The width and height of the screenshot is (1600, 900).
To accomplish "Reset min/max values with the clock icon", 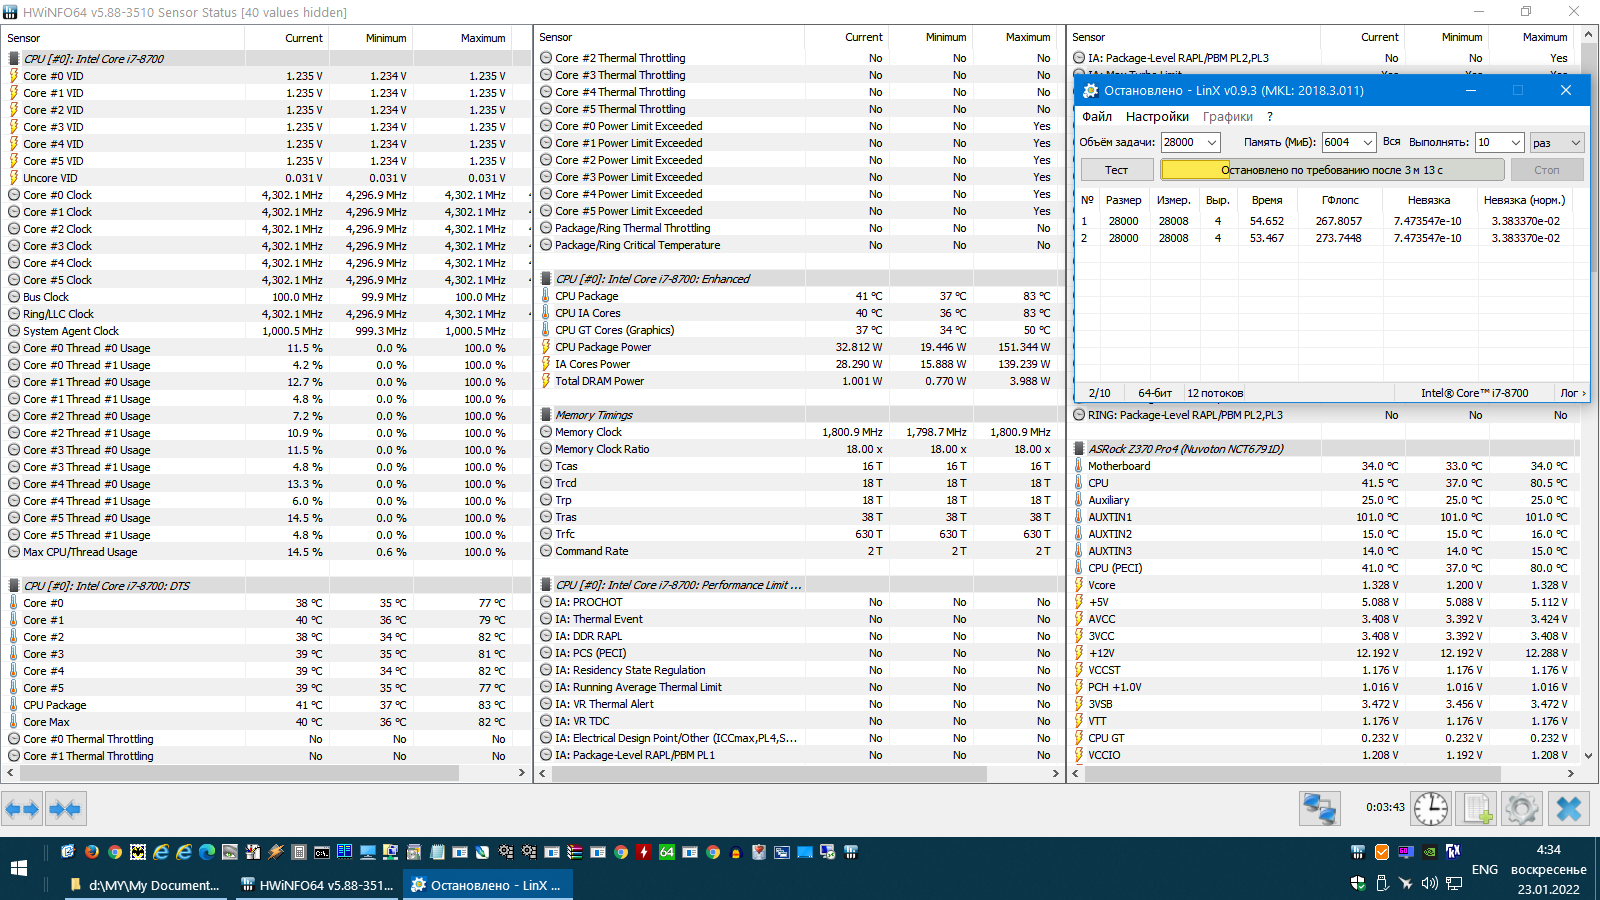I will (x=1431, y=808).
